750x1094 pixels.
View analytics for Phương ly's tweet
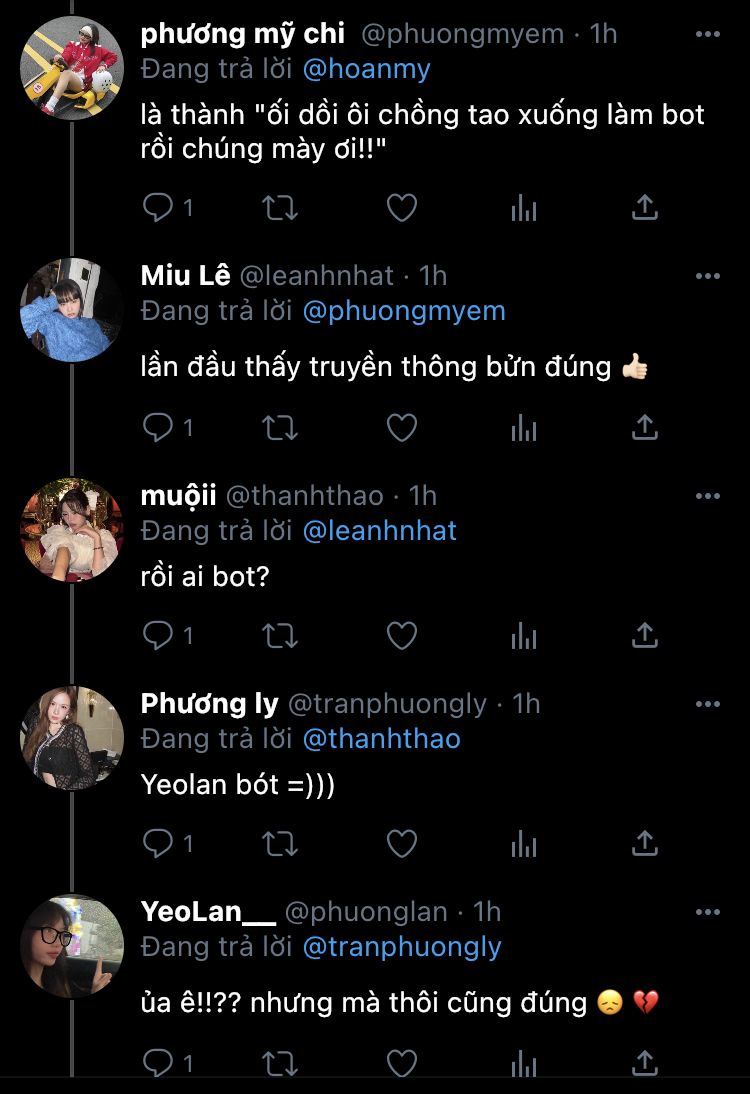click(x=524, y=844)
